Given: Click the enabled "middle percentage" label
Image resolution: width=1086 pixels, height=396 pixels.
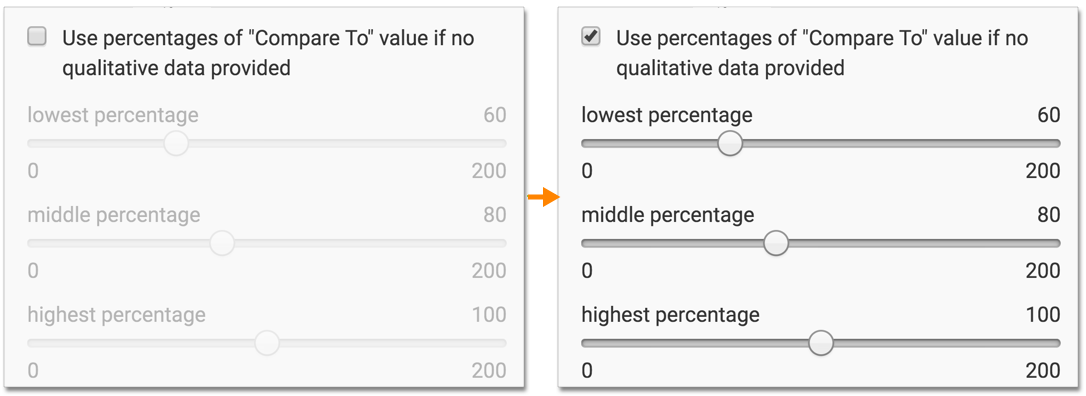Looking at the screenshot, I should point(668,215).
